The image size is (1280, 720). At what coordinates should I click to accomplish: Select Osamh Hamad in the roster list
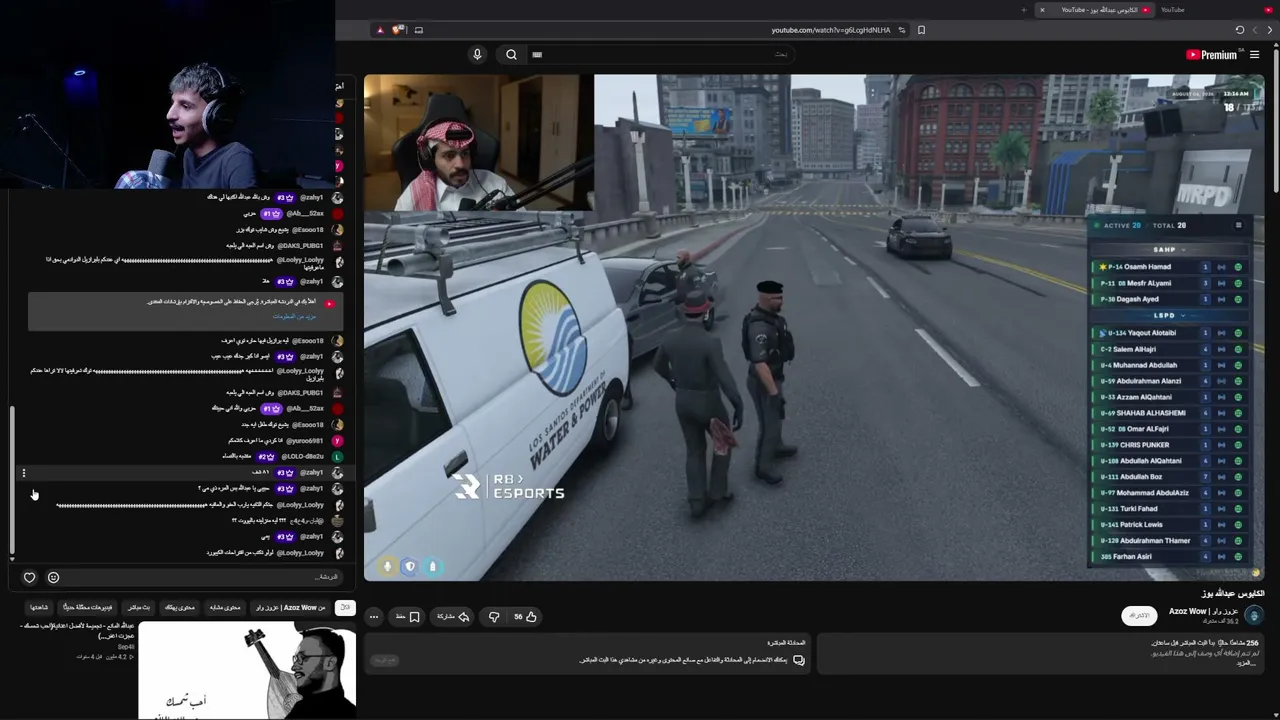click(1170, 267)
